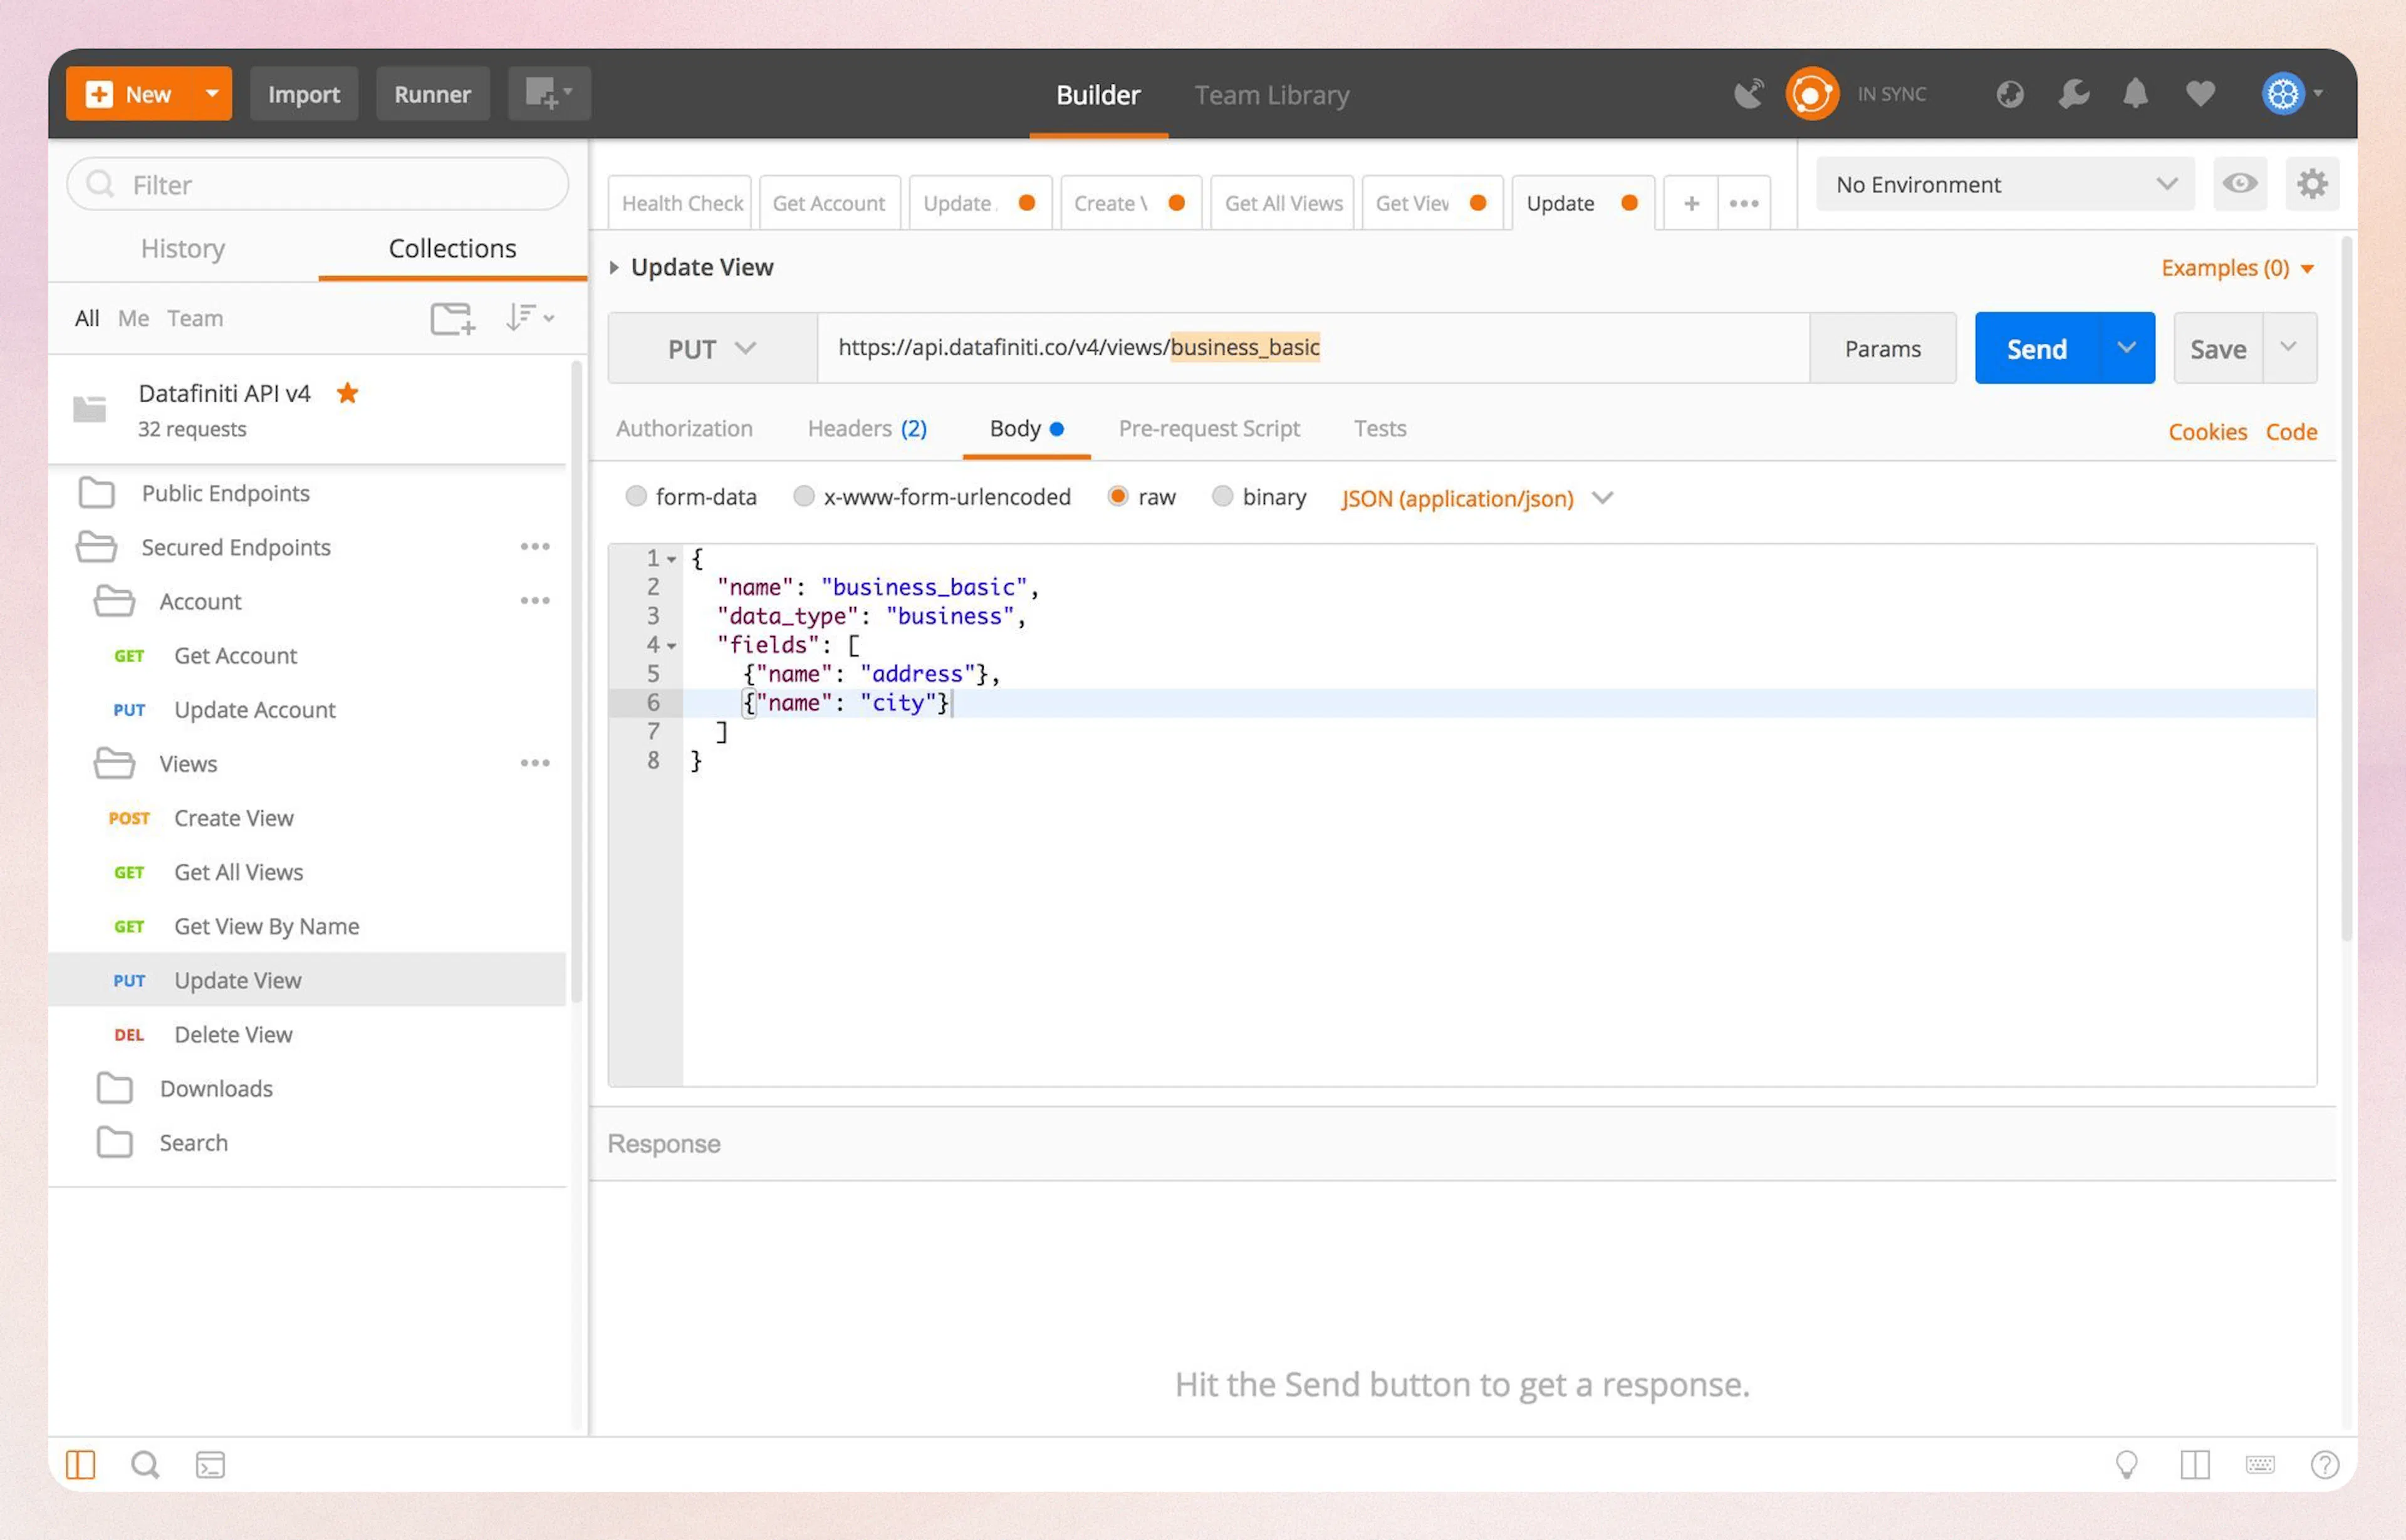
Task: Open keyboard shortcuts icon
Action: click(x=2261, y=1464)
